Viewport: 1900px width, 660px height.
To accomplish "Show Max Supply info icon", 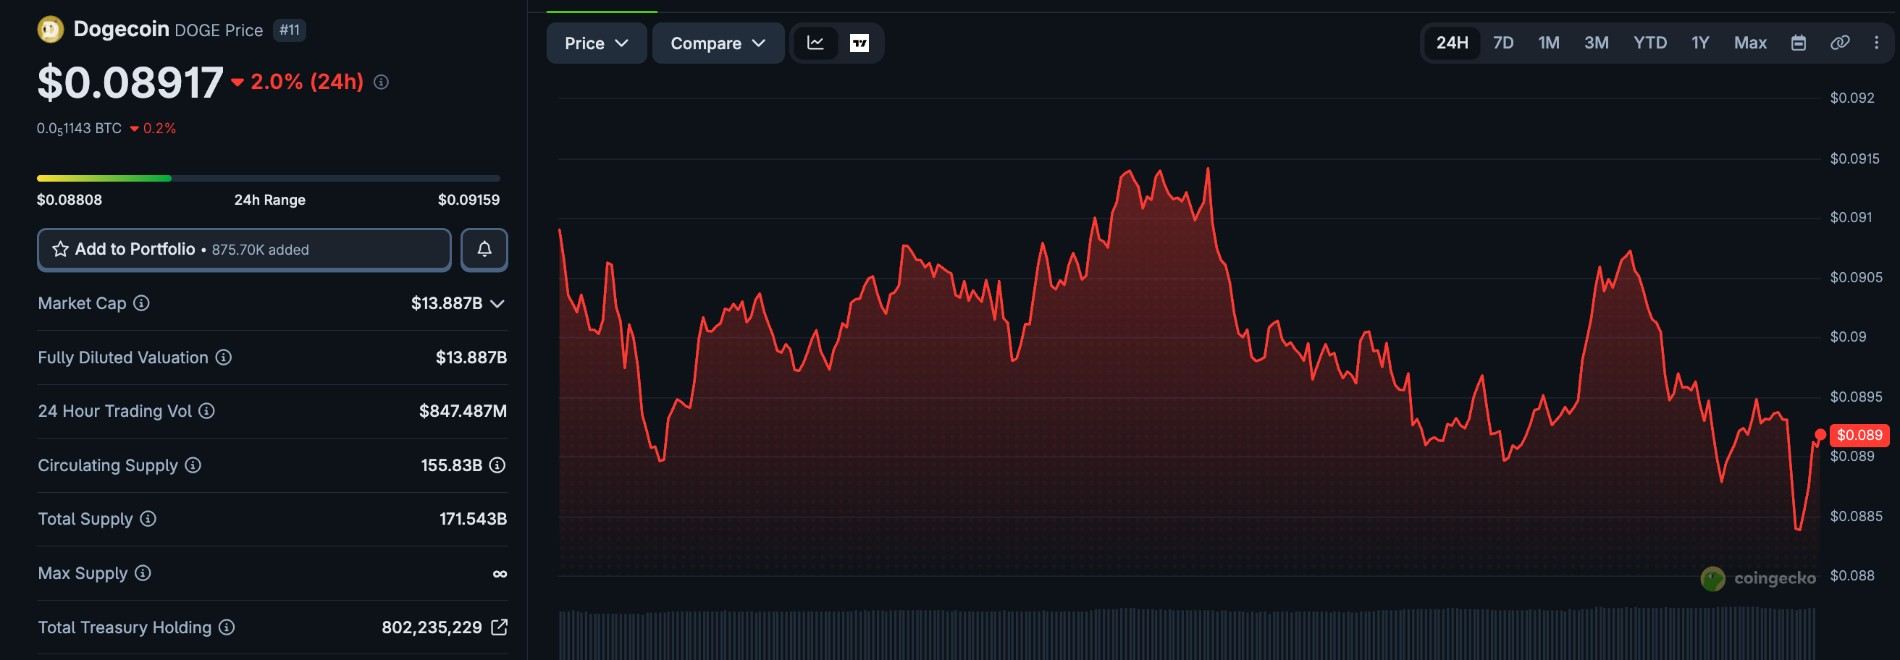I will pos(143,573).
